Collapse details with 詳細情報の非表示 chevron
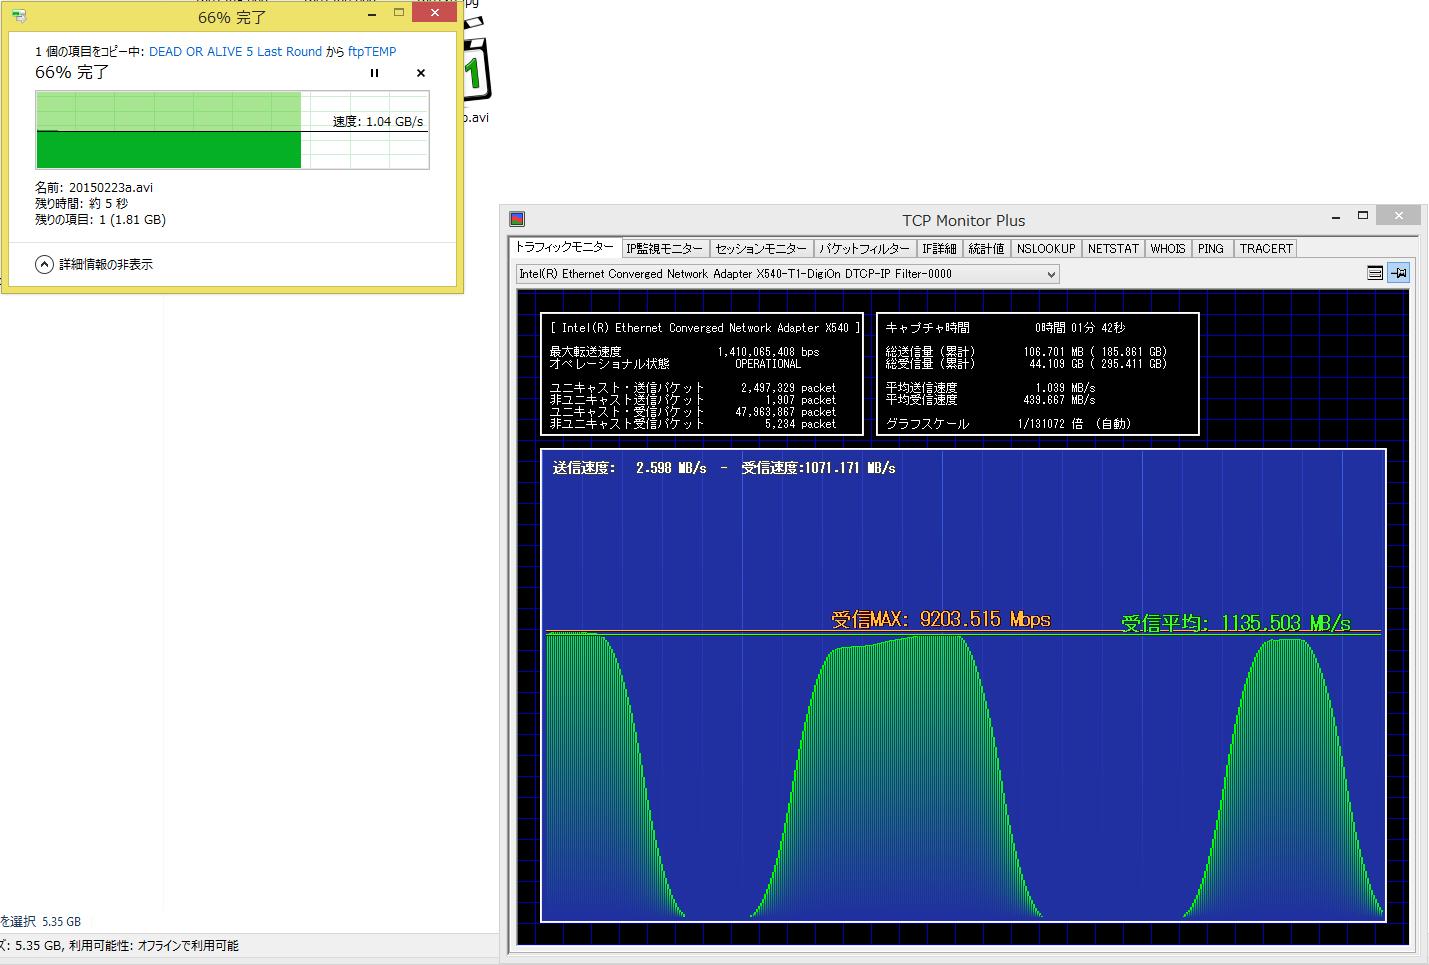 tap(44, 264)
